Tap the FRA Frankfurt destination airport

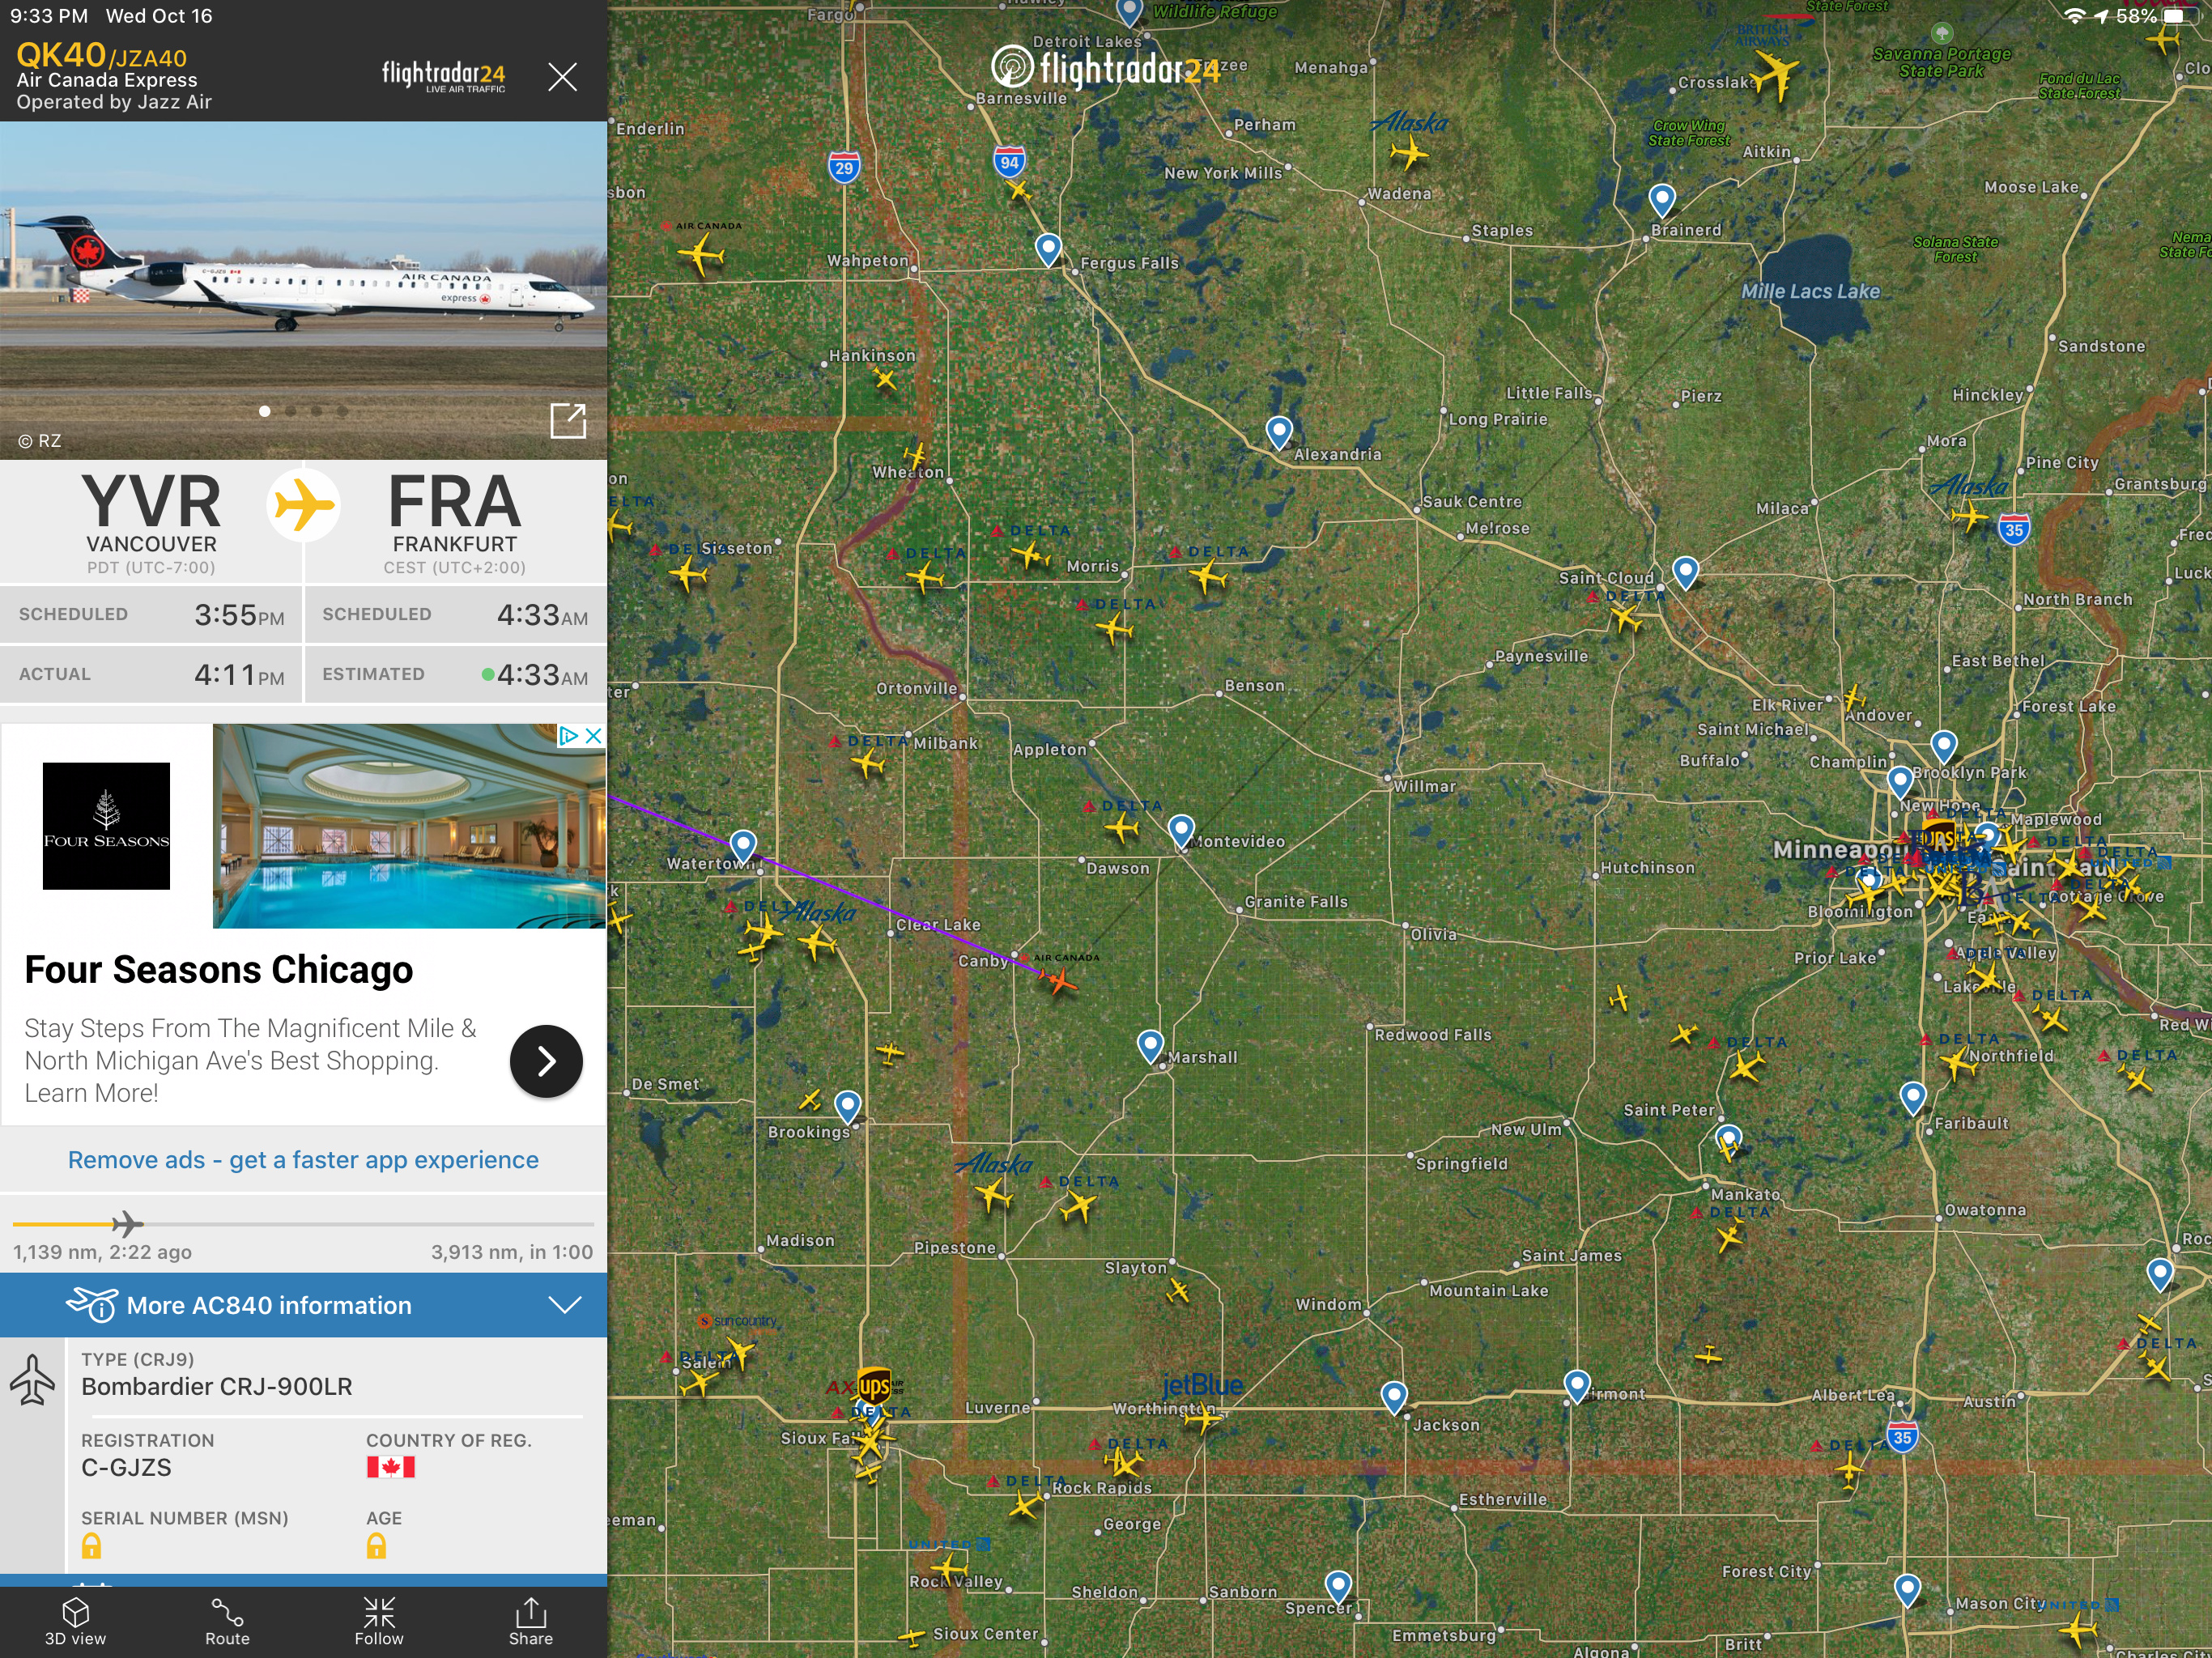(455, 523)
